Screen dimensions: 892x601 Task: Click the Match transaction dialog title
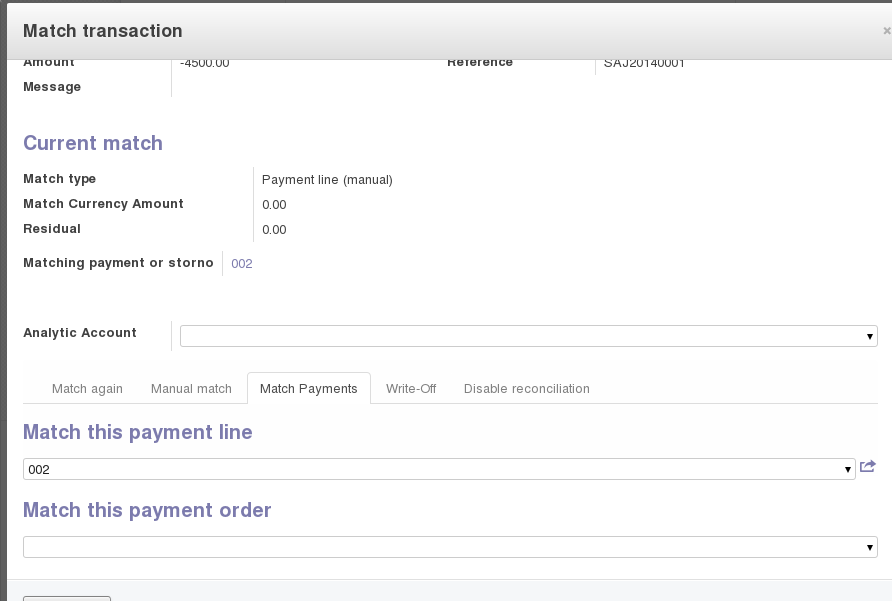click(103, 31)
